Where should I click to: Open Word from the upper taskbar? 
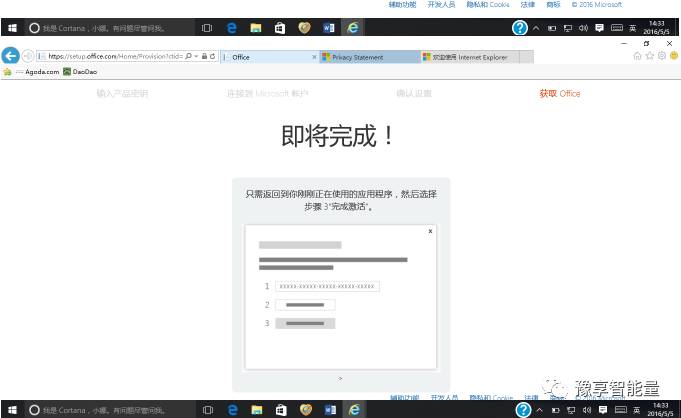tap(329, 28)
